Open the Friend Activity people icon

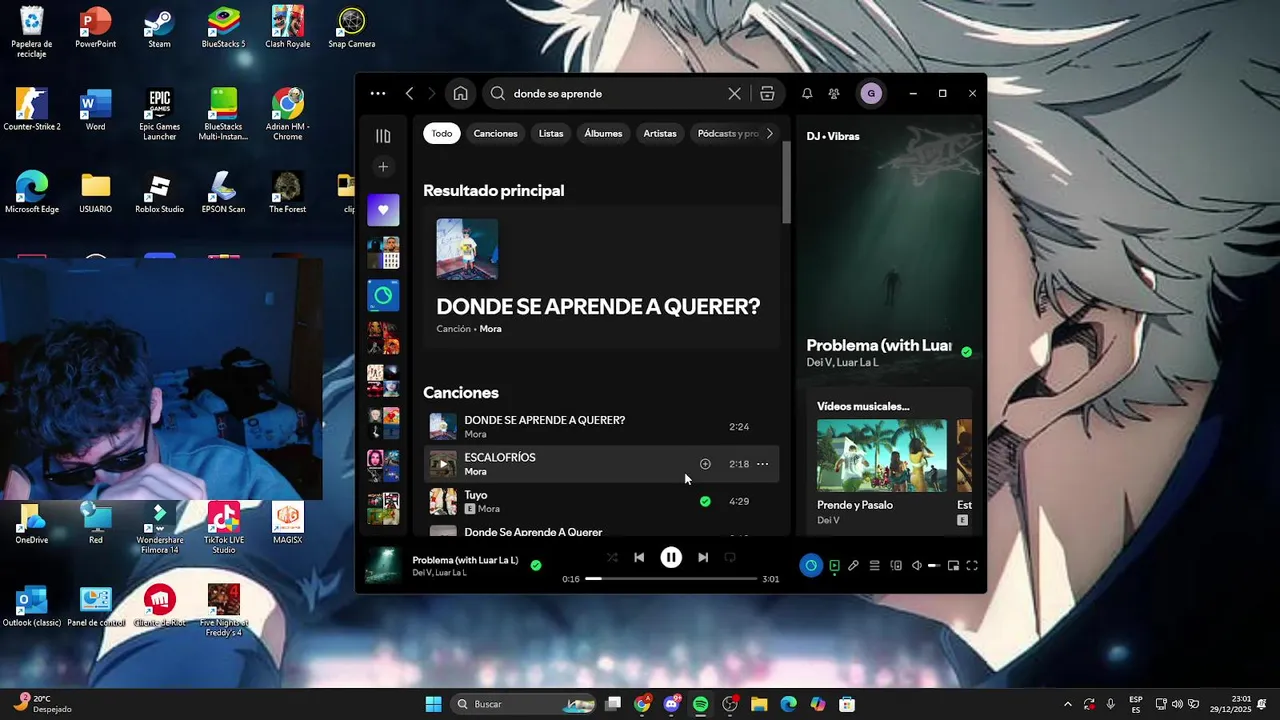pos(834,93)
